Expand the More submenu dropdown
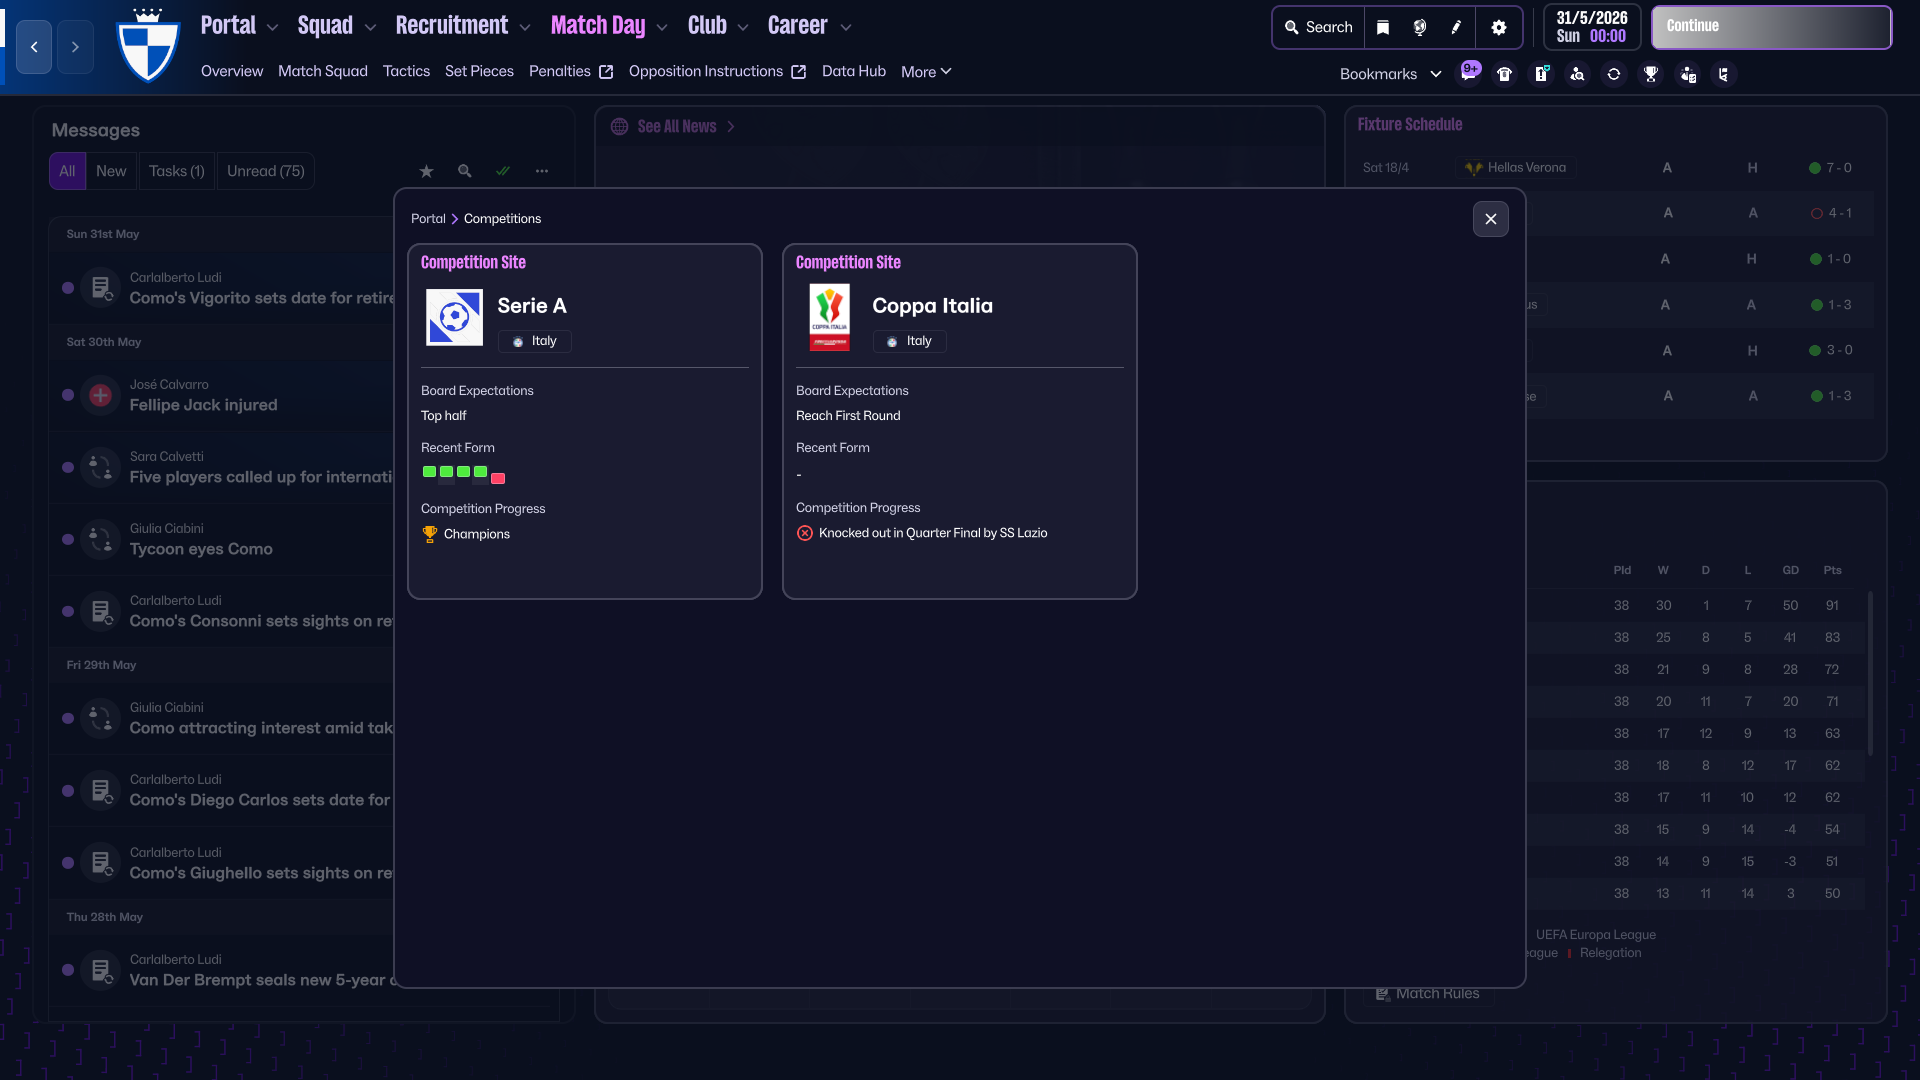The height and width of the screenshot is (1080, 1920). click(x=925, y=72)
